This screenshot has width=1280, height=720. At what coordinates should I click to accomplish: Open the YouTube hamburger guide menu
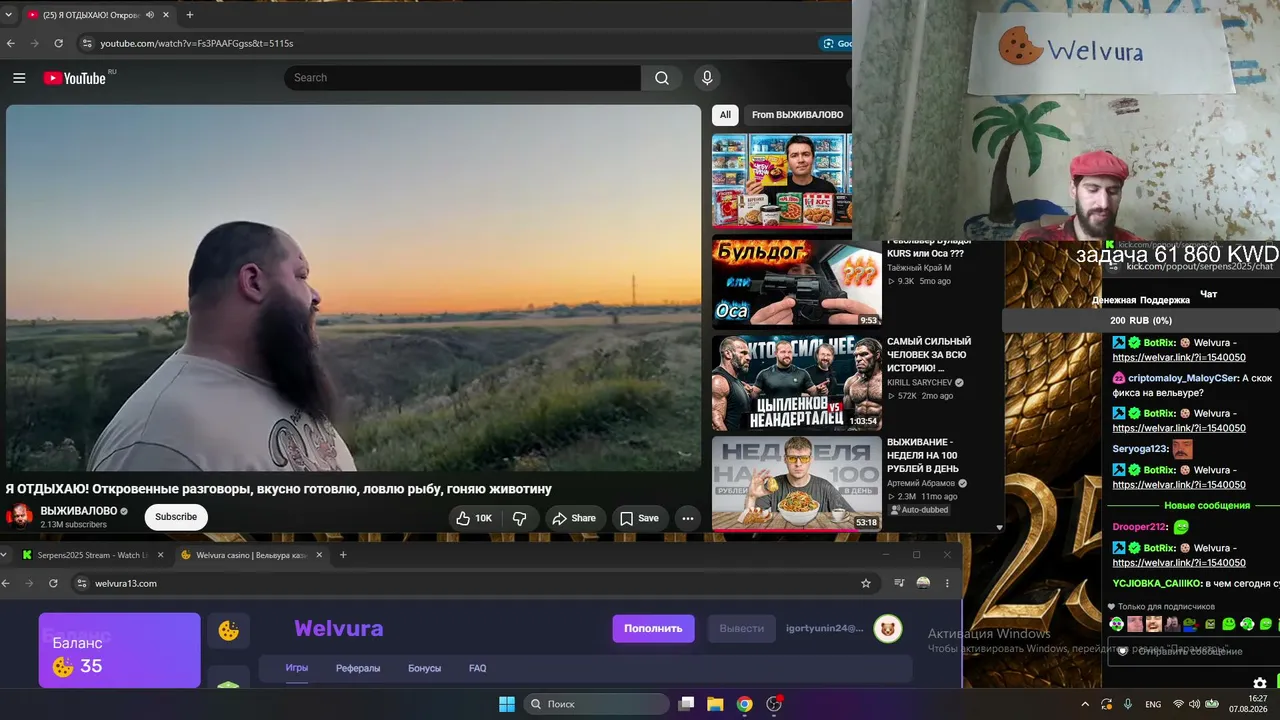(x=19, y=78)
